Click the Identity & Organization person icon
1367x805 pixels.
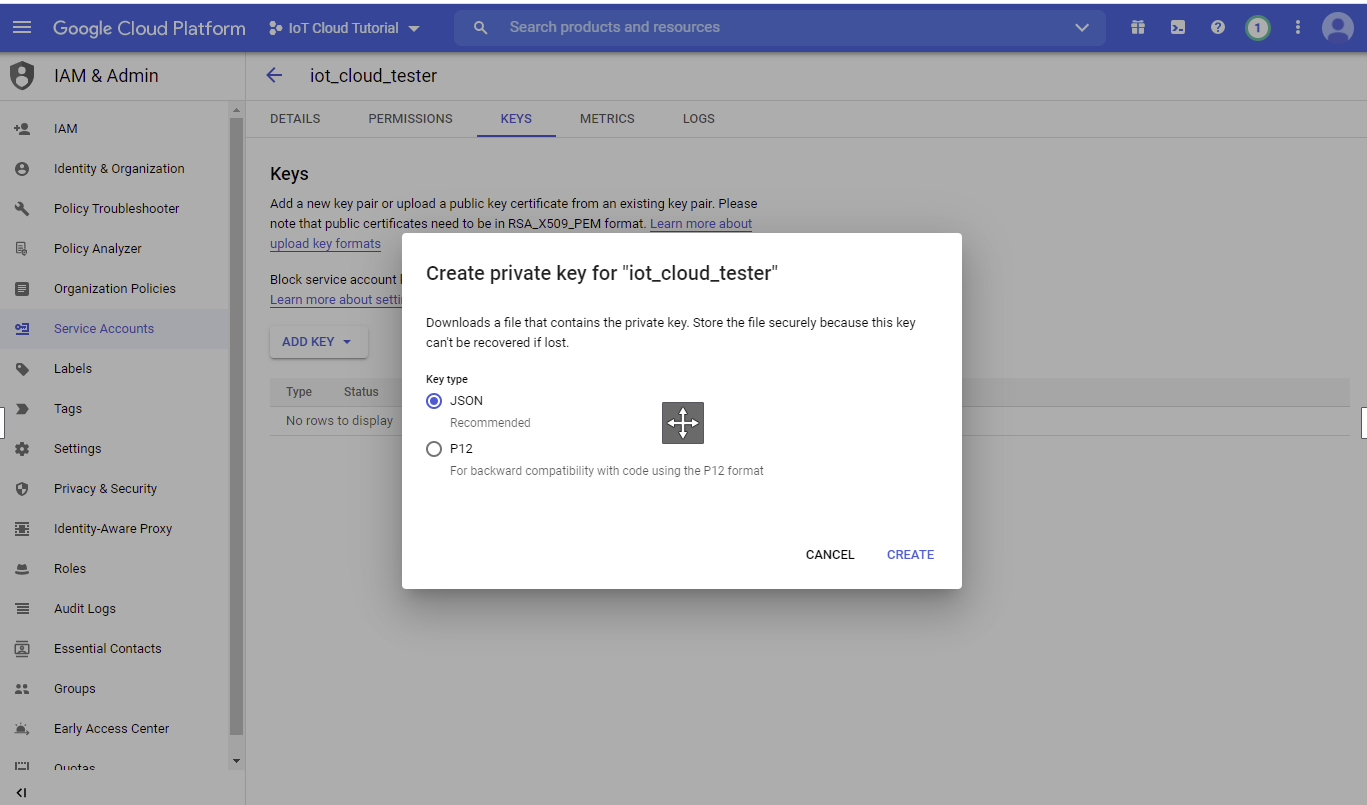(22, 168)
